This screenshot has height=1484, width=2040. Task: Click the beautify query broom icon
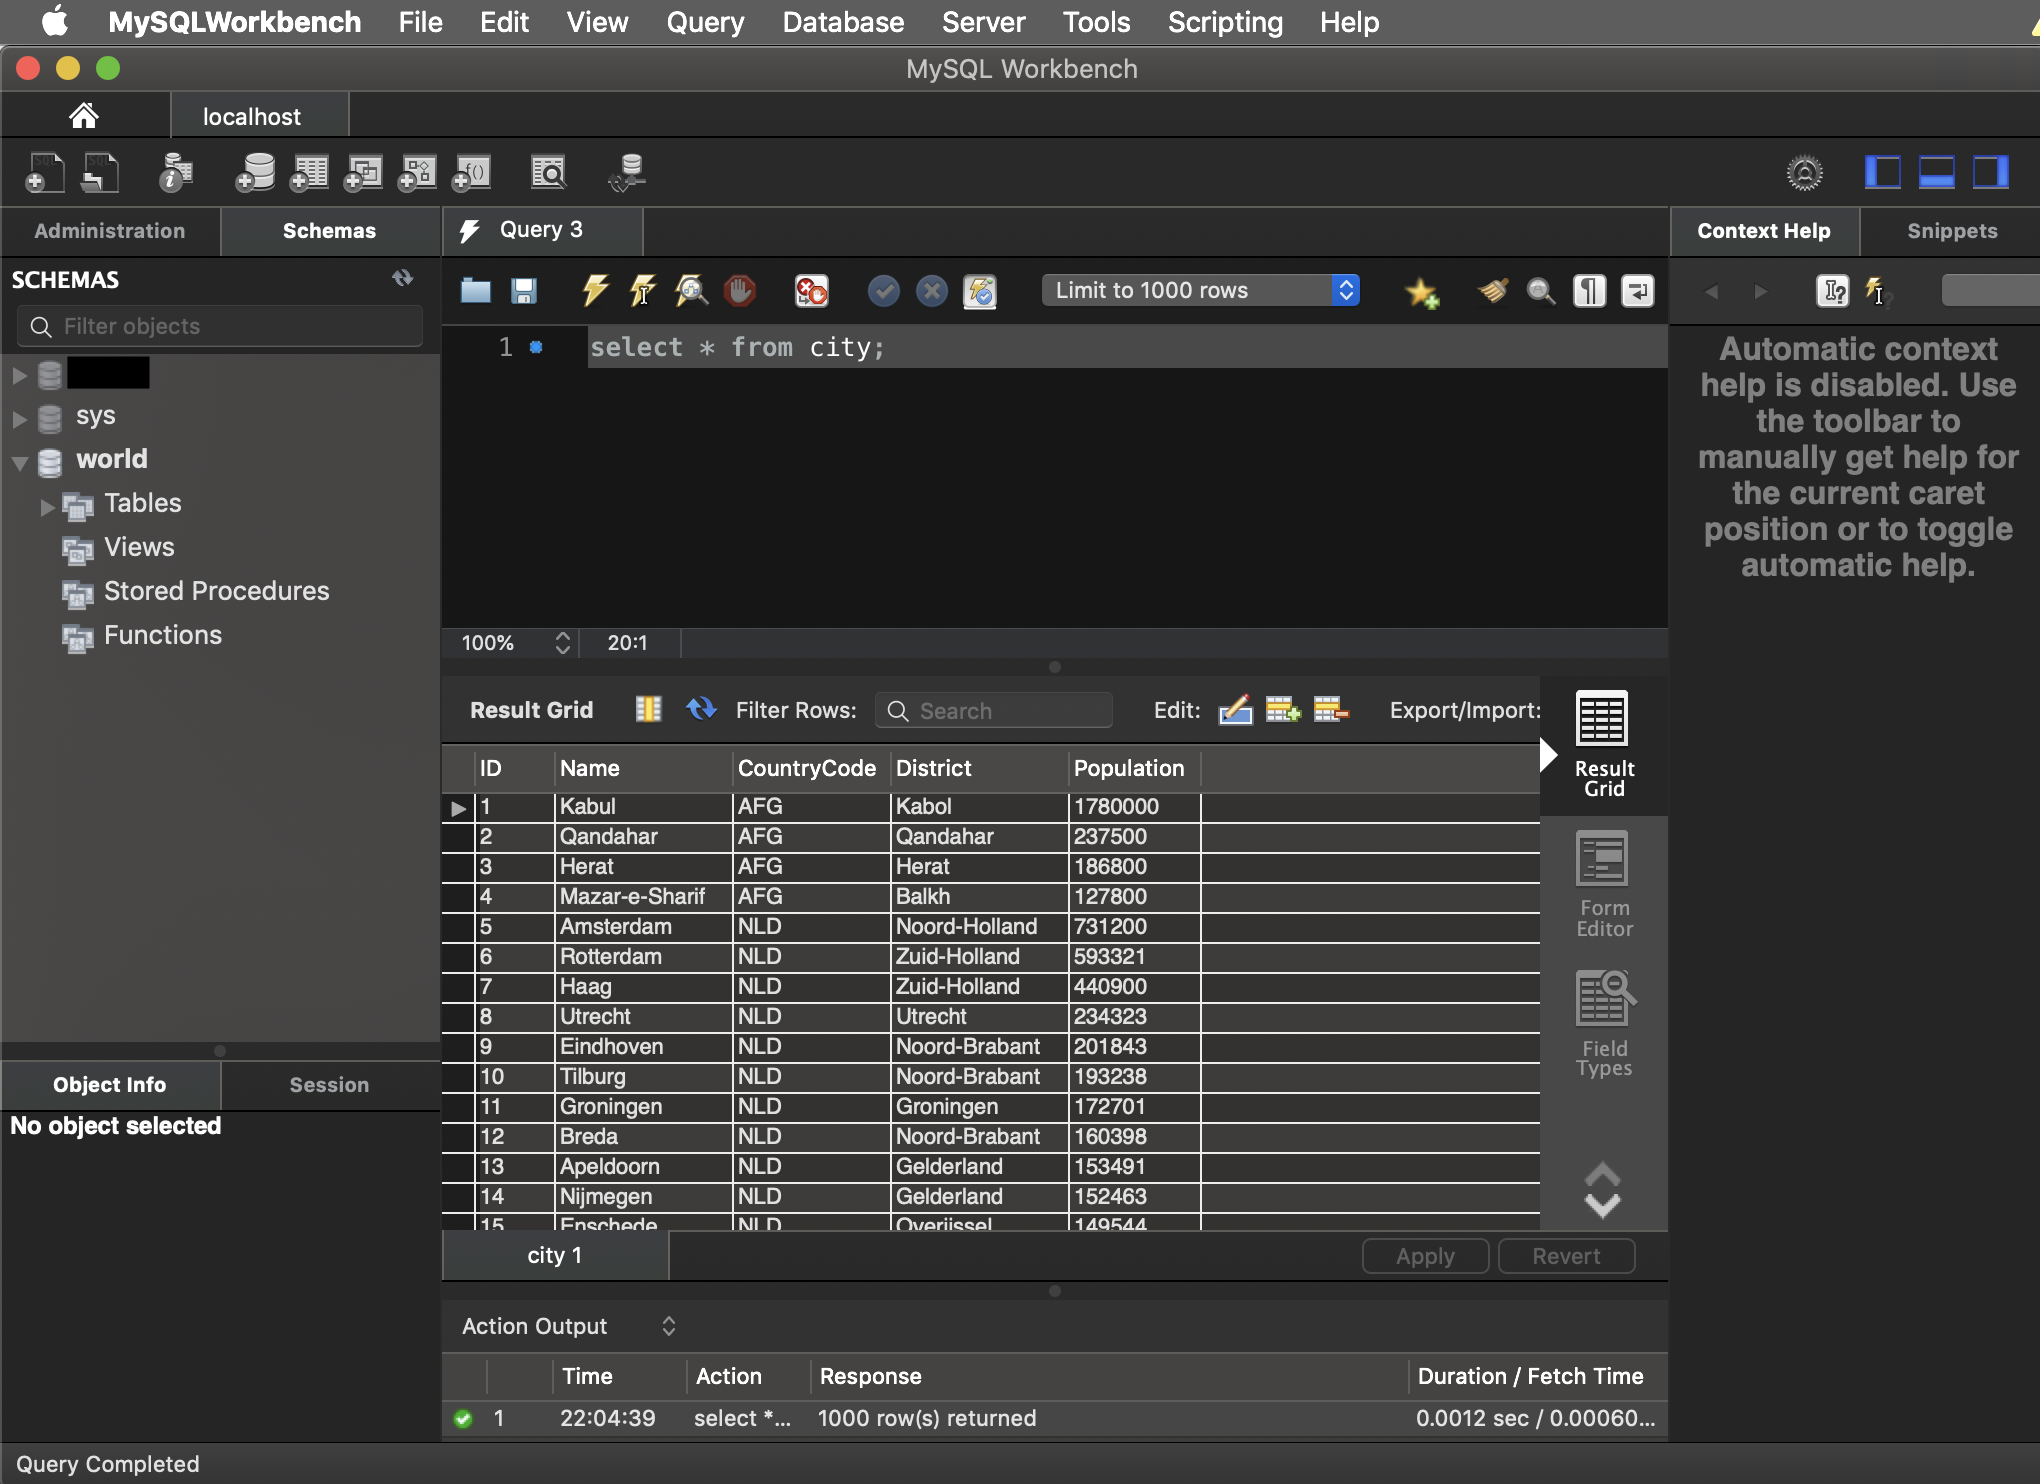coord(1493,291)
